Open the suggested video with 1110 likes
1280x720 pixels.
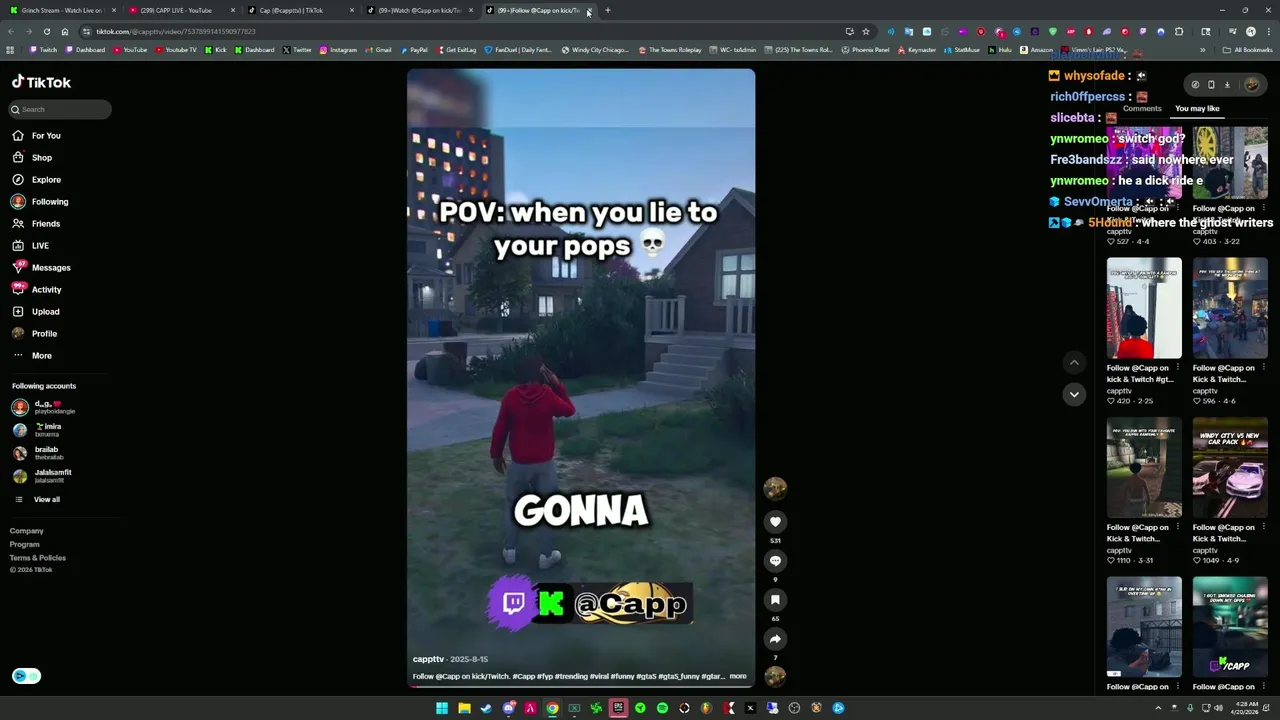tap(1144, 467)
